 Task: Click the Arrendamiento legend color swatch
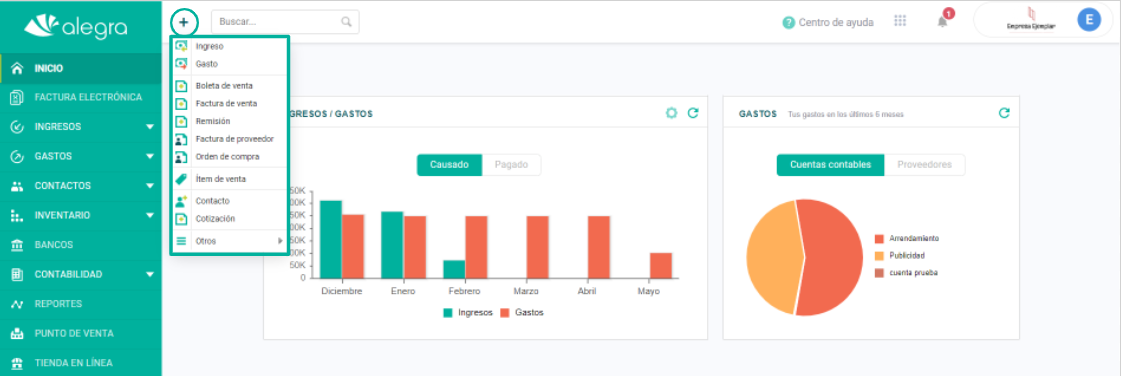click(x=879, y=238)
